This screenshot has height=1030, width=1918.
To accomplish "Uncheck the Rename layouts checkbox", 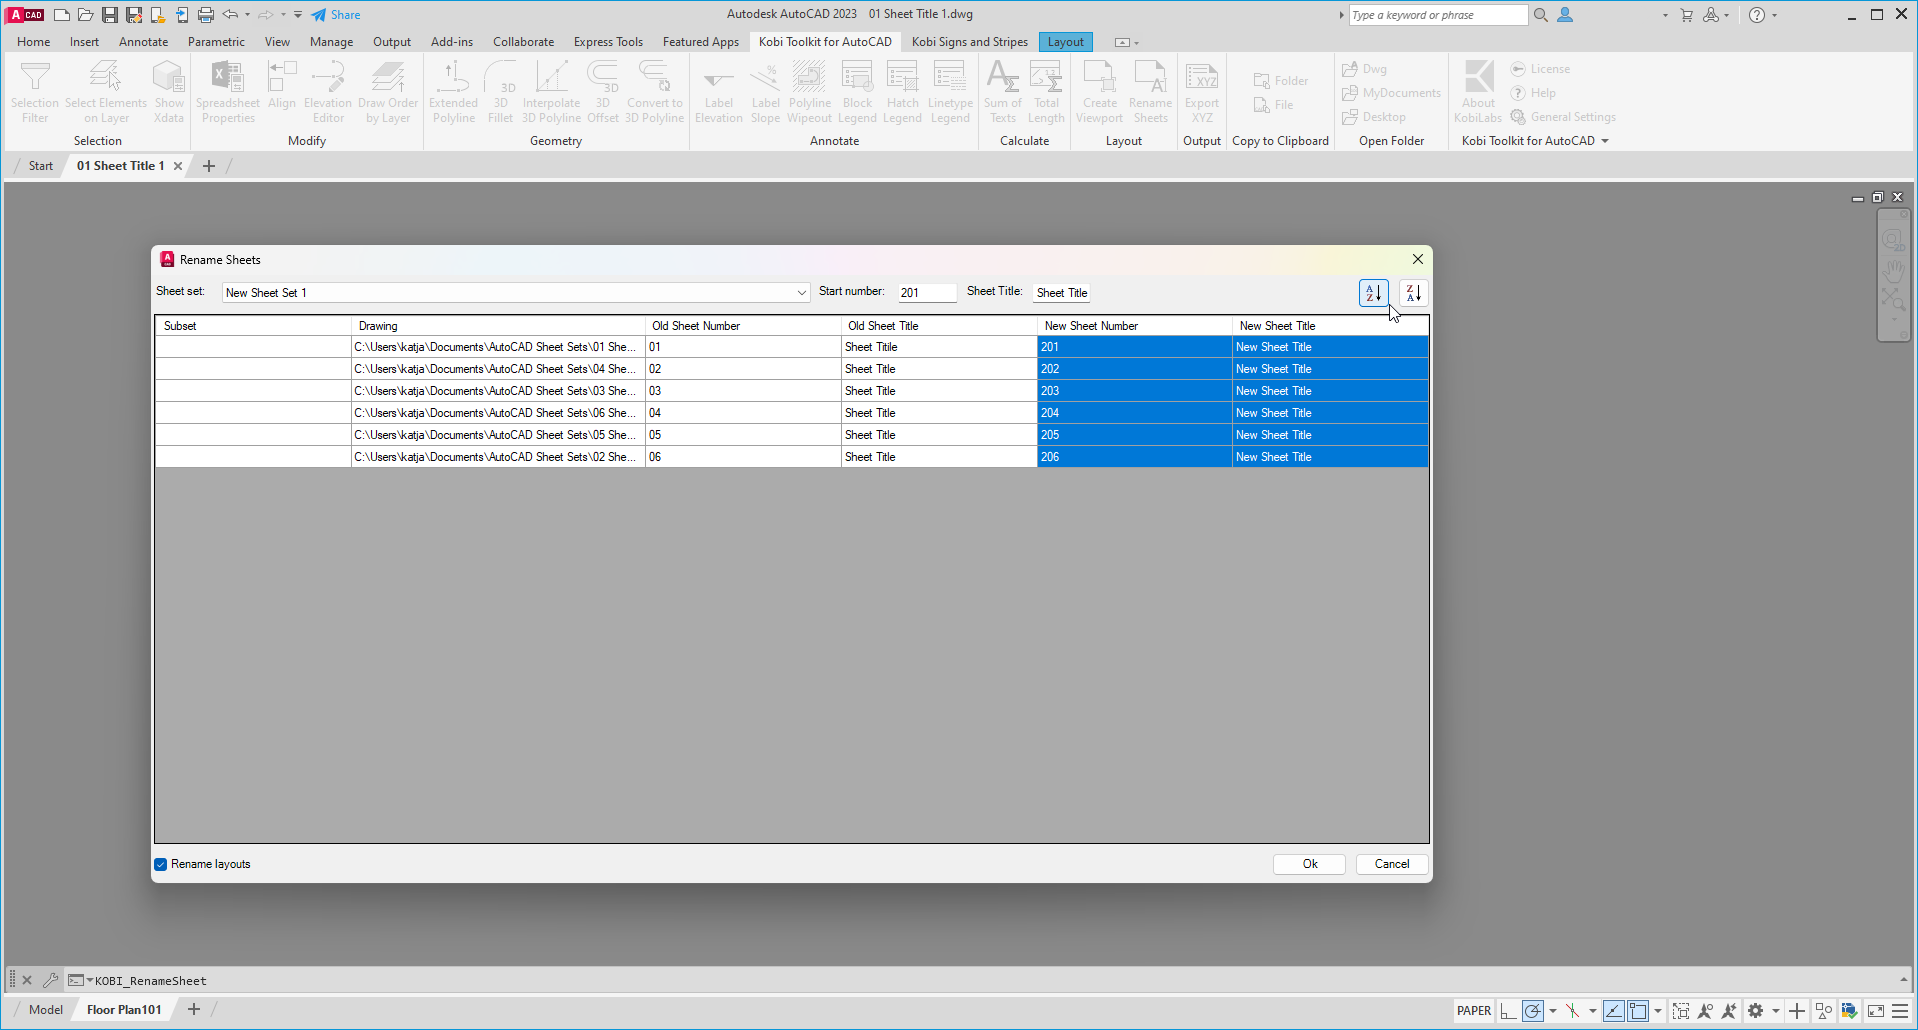I will point(160,864).
